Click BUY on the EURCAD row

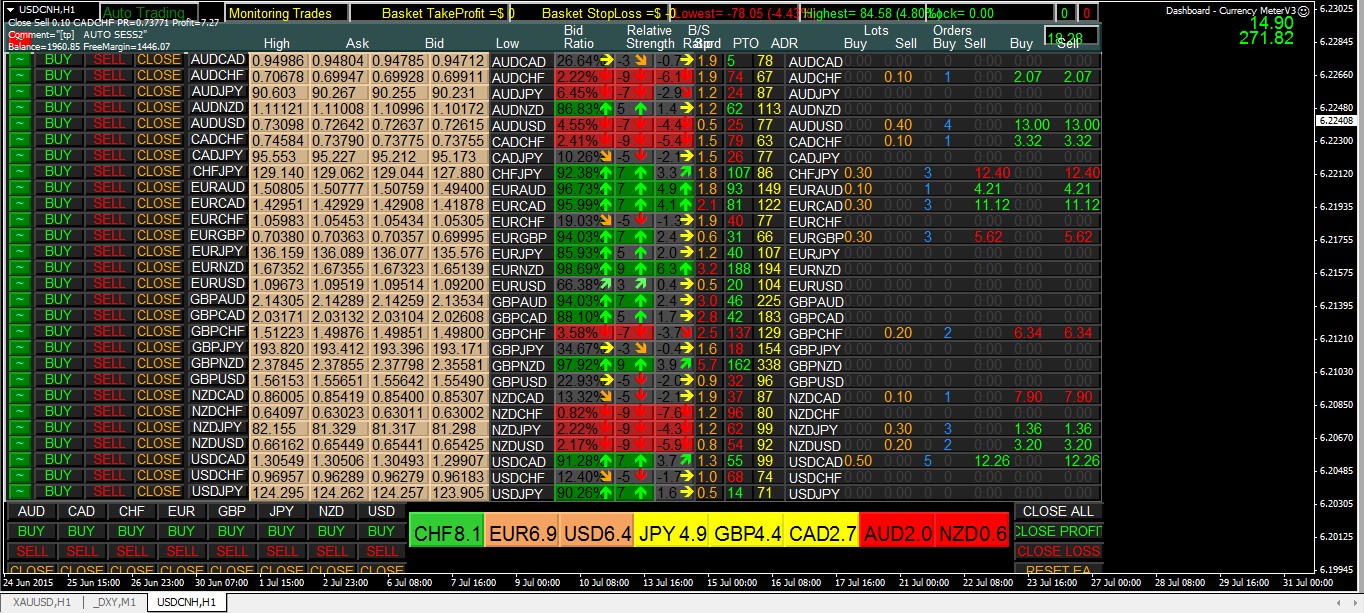pyautogui.click(x=59, y=204)
